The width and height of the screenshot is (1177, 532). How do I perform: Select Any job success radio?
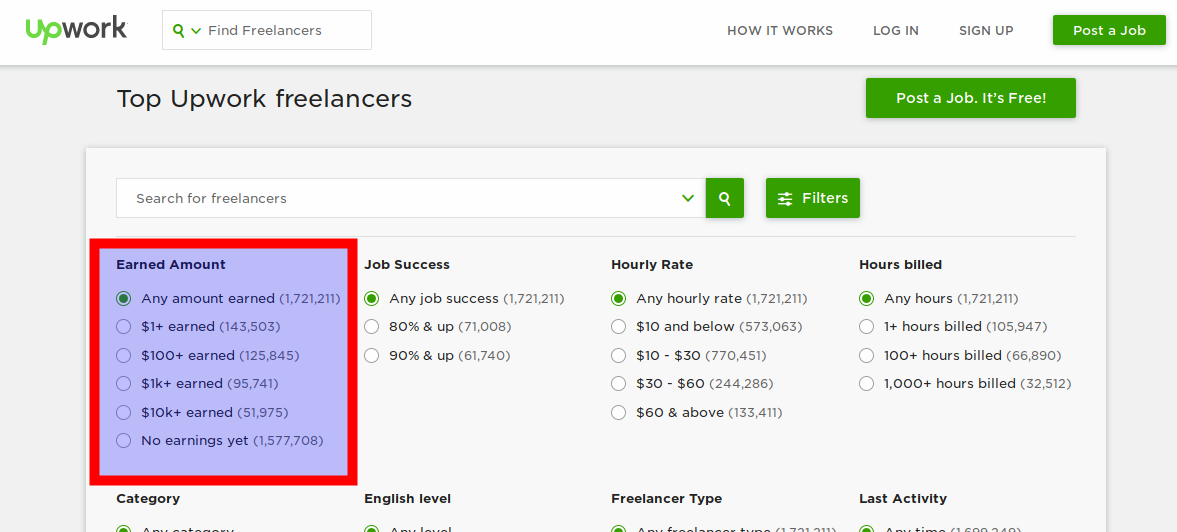click(372, 299)
